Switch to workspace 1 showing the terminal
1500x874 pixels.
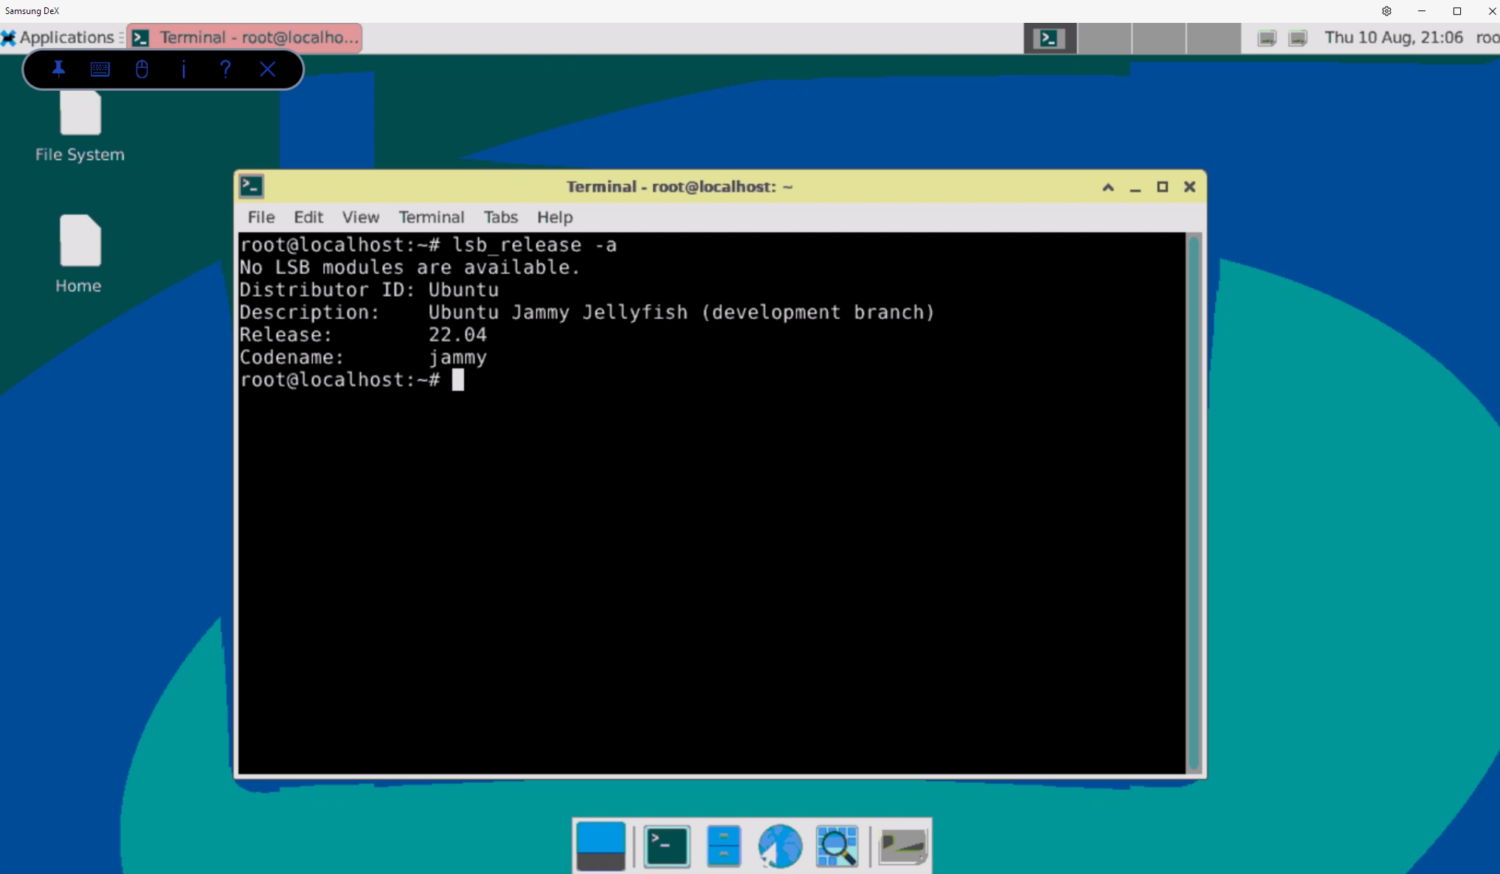click(1050, 38)
